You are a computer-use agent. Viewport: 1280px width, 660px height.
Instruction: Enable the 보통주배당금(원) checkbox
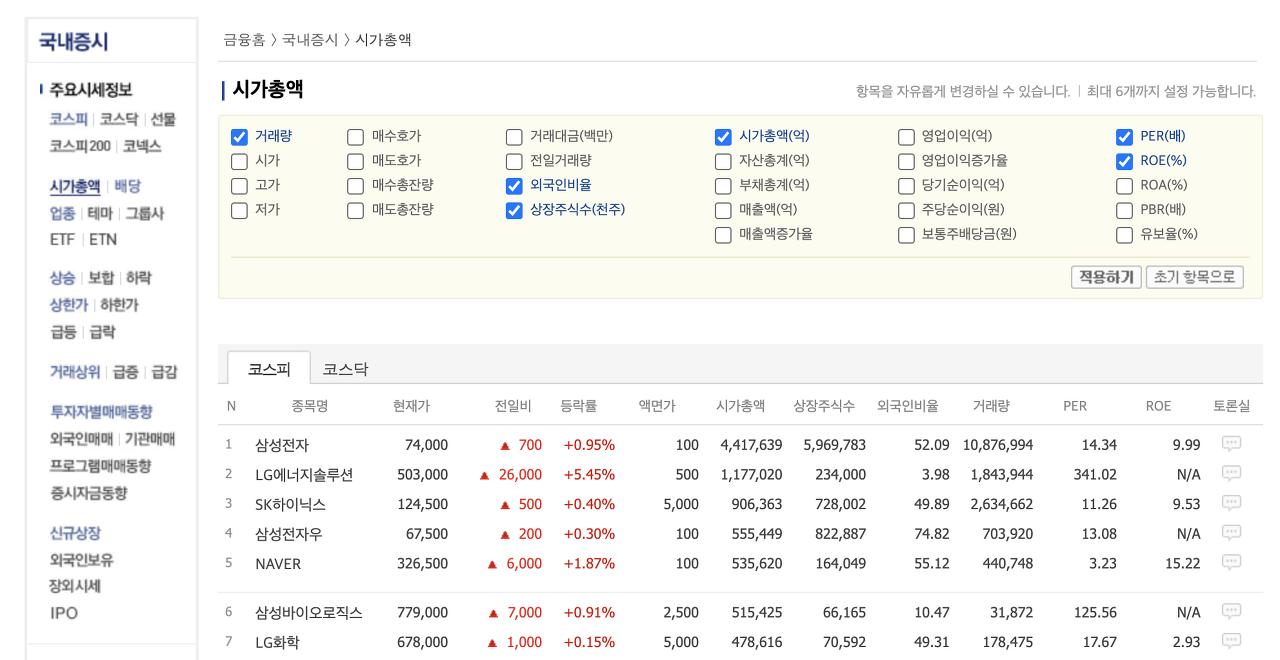[906, 235]
